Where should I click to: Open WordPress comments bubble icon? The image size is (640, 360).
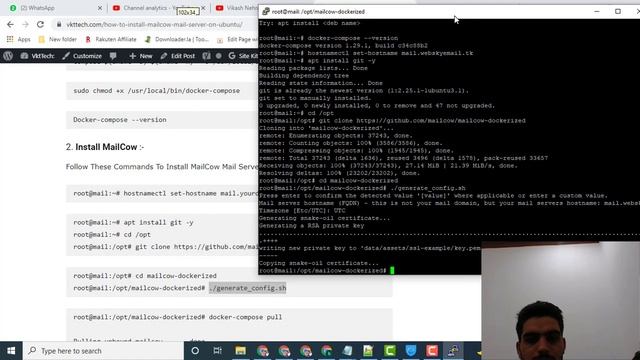tap(113, 56)
